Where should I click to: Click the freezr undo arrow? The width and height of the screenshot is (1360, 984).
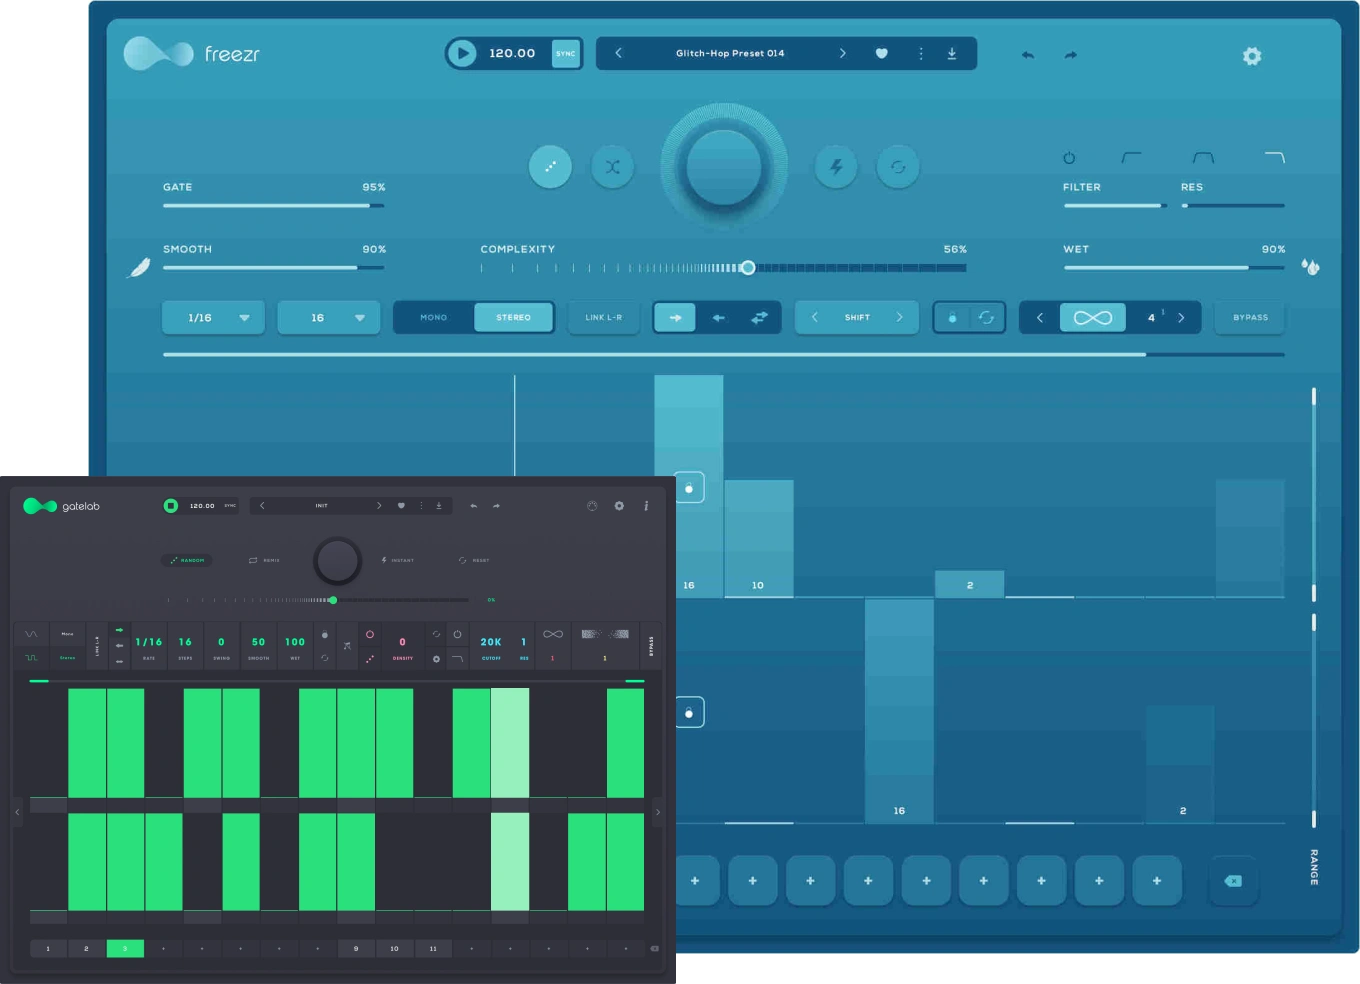click(1027, 55)
